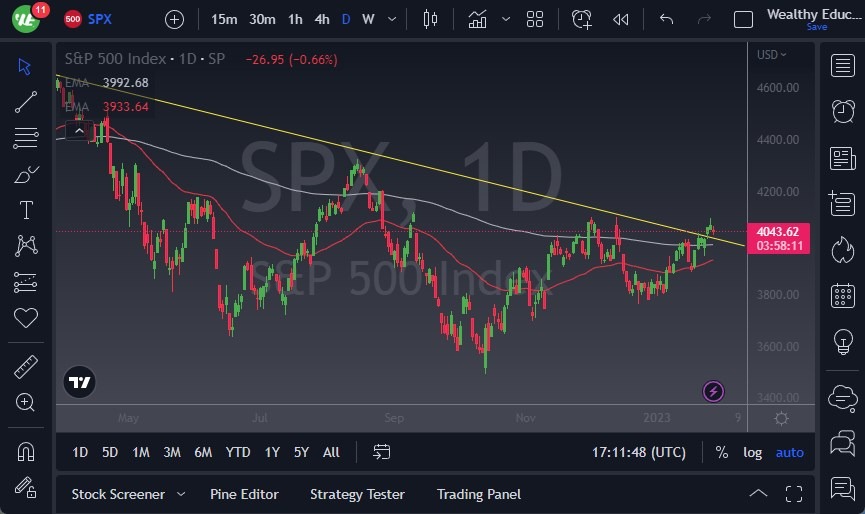Collapse the indicator legend chevron
This screenshot has width=865, height=514.
(x=79, y=129)
